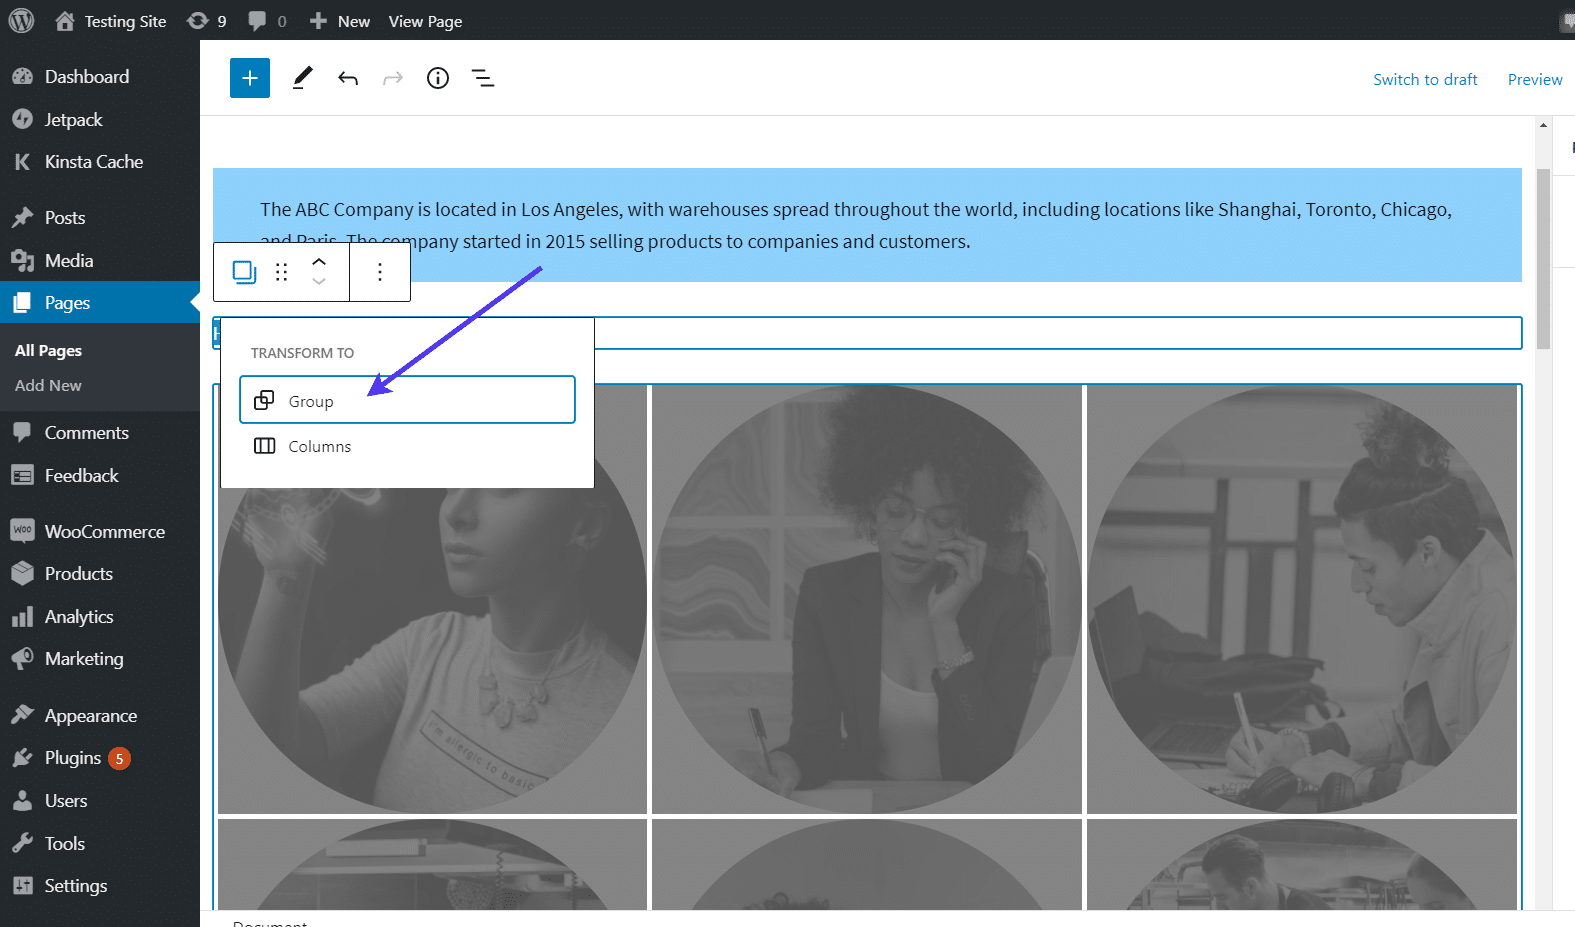1575x927 pixels.
Task: Click the Undo arrow icon
Action: coord(348,78)
